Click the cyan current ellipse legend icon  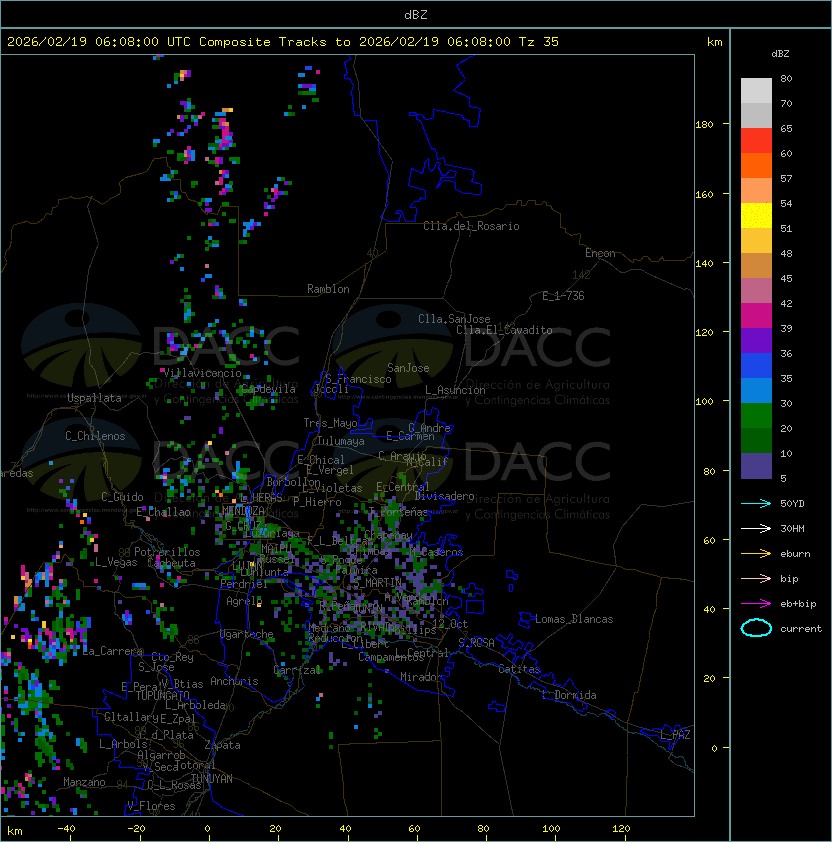coord(756,628)
